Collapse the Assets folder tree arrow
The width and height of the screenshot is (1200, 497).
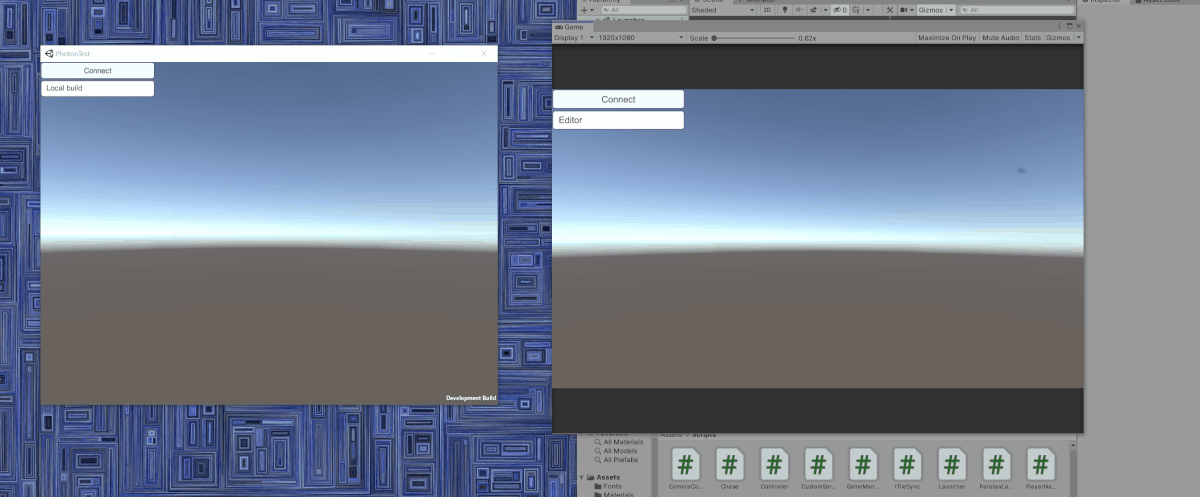coord(581,477)
